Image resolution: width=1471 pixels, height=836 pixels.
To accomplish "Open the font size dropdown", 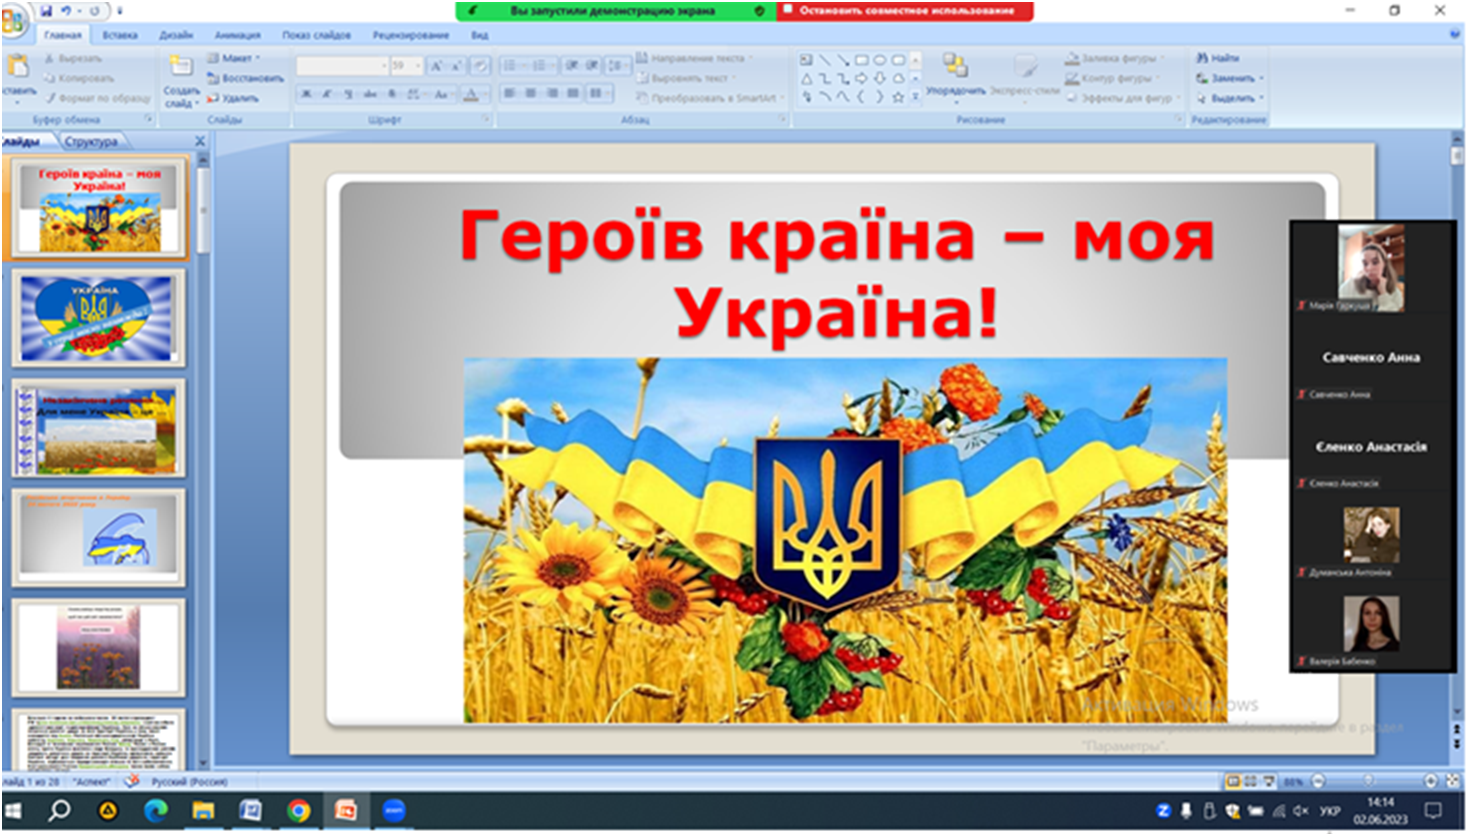I will [x=418, y=66].
